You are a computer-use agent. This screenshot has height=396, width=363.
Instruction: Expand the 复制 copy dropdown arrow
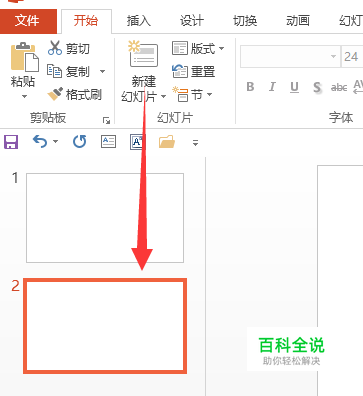coord(103,71)
